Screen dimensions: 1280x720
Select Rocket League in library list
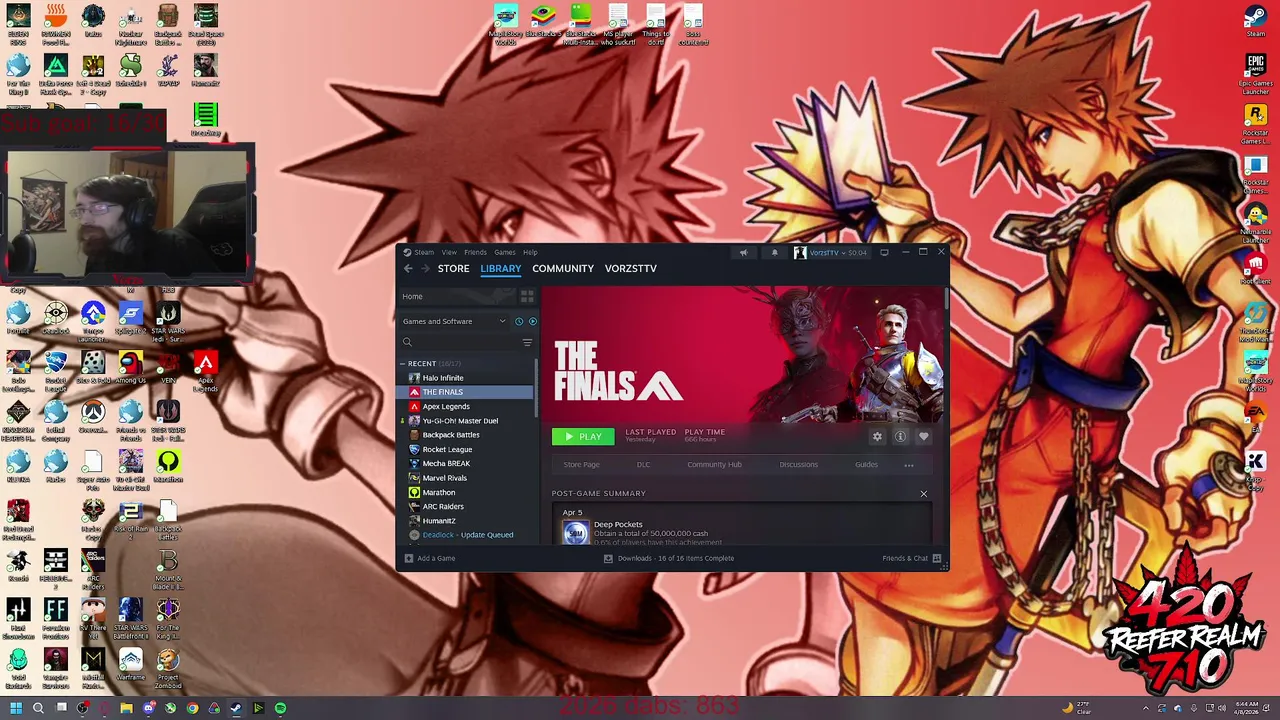467,449
